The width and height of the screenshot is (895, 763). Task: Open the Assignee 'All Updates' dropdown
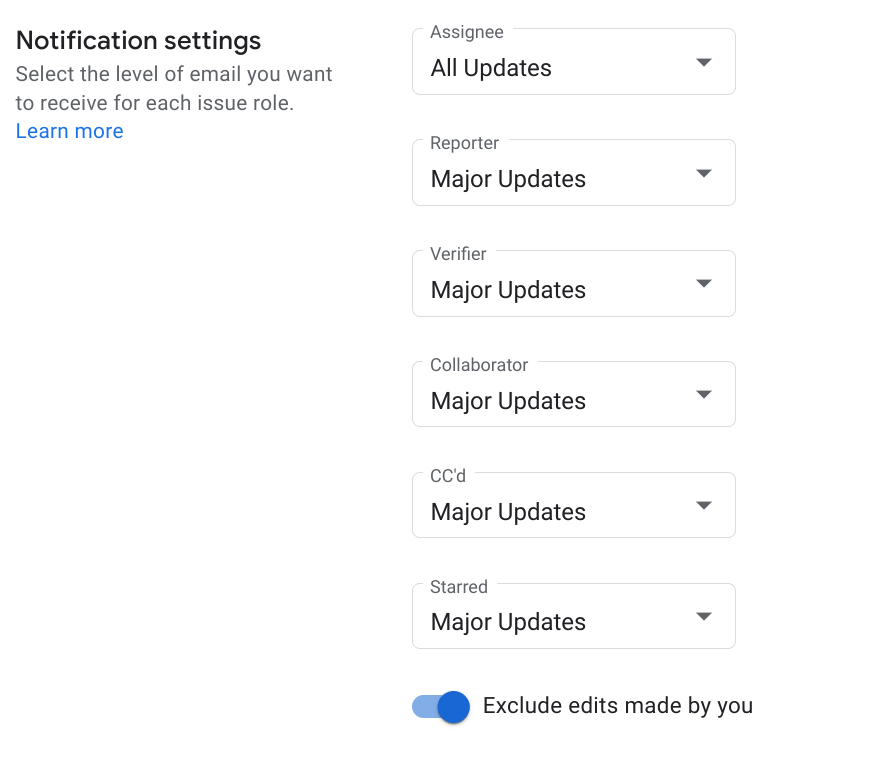pyautogui.click(x=574, y=62)
